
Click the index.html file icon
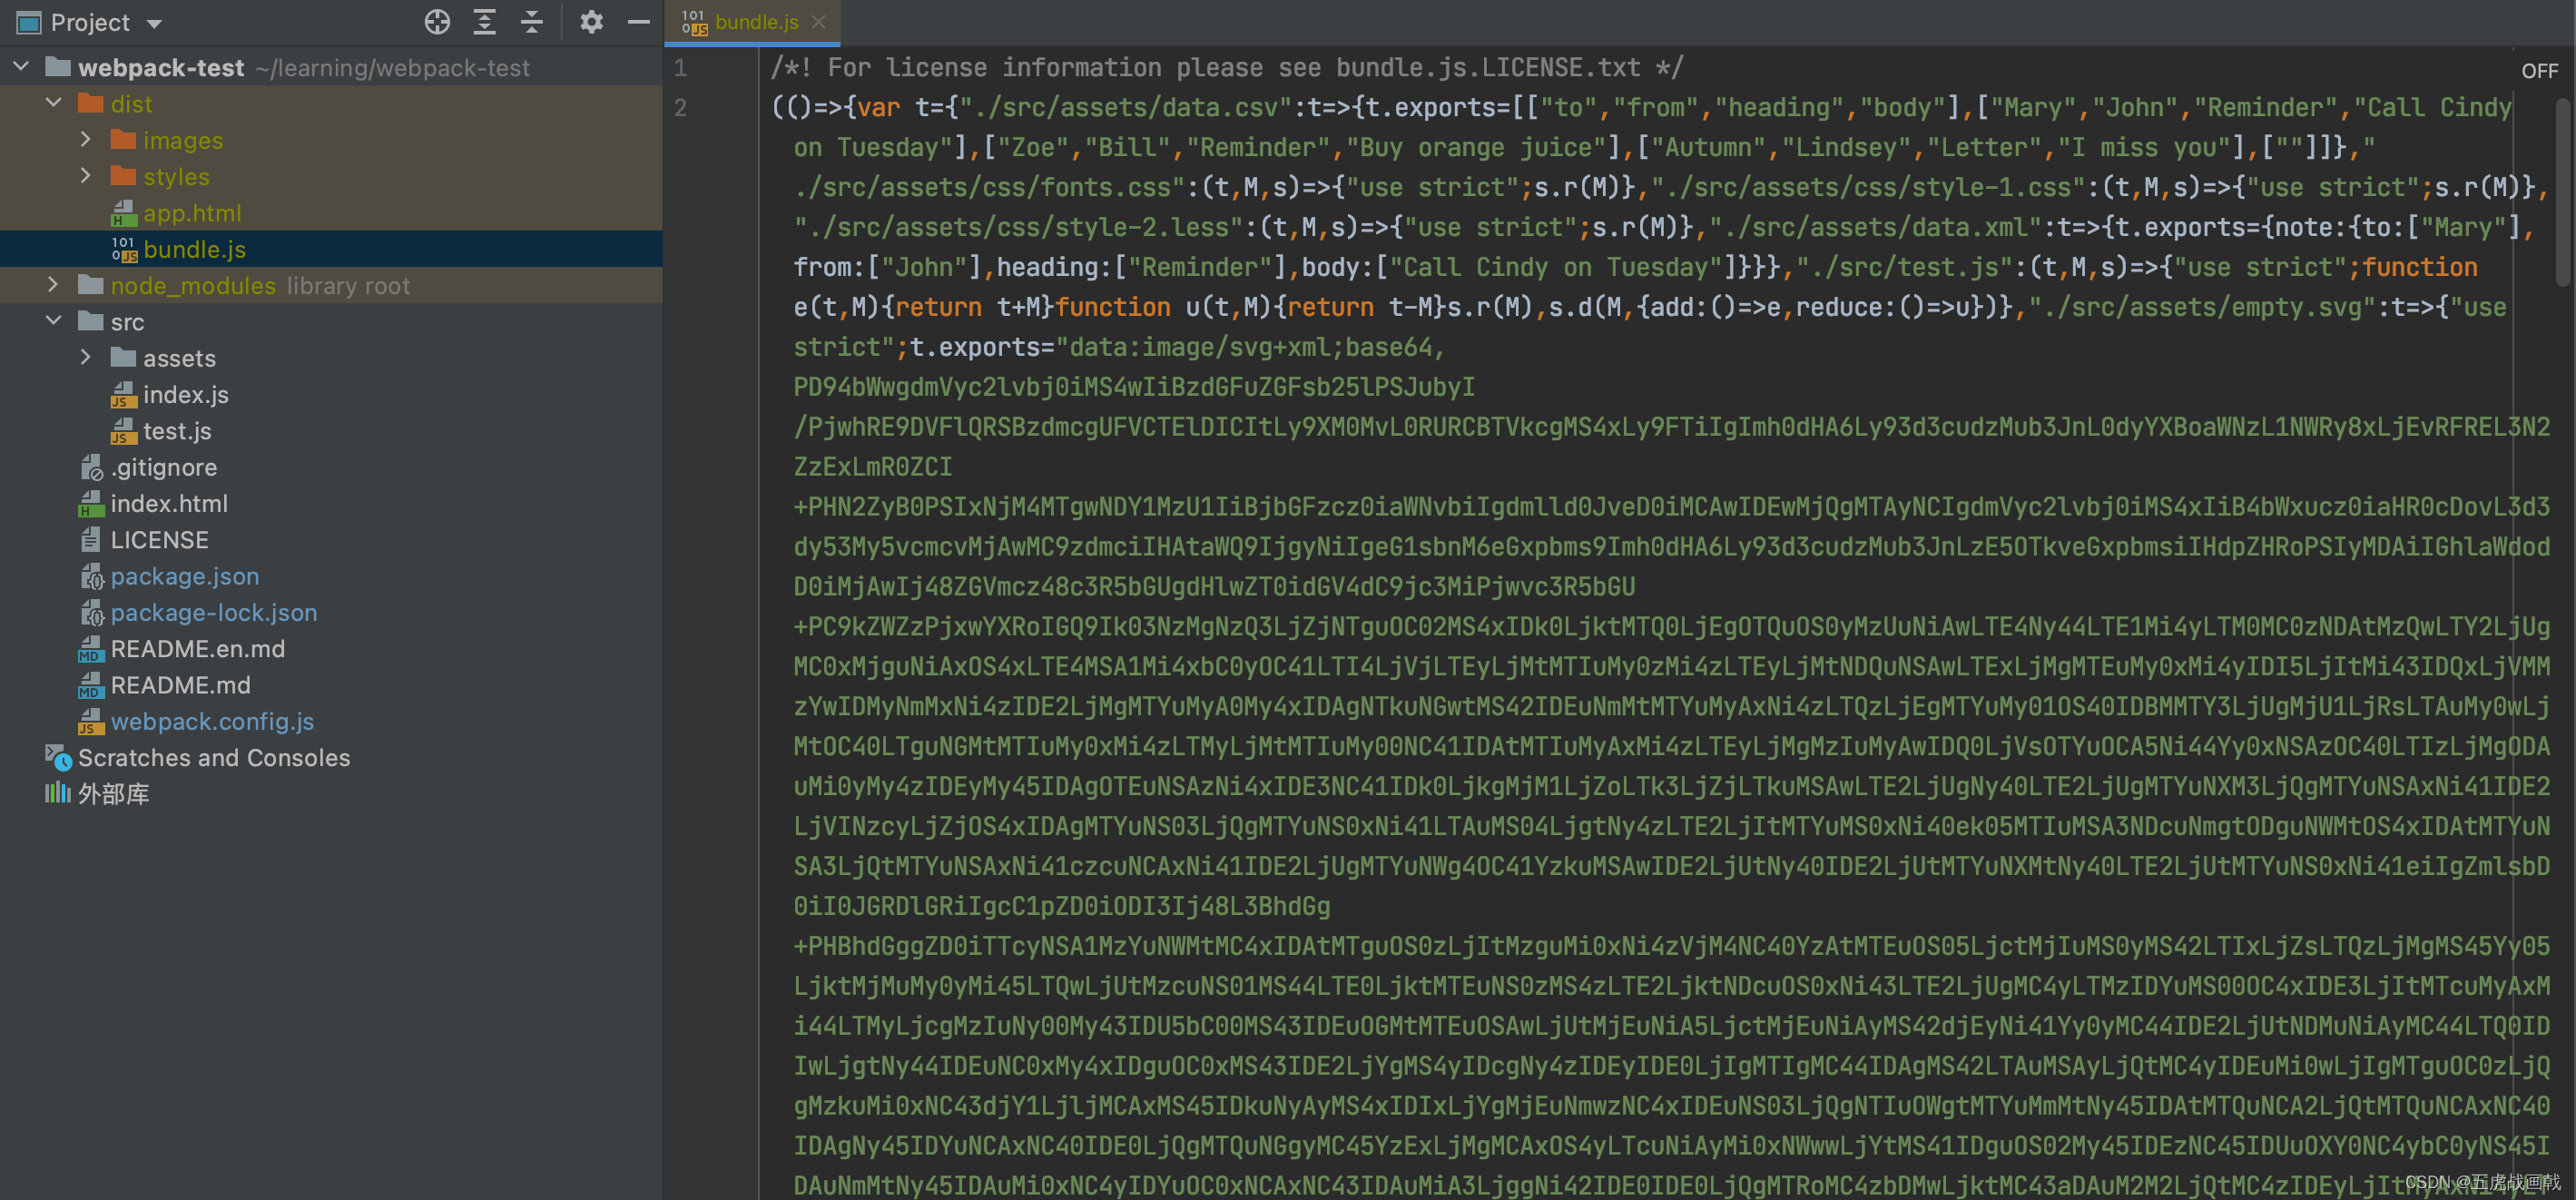pyautogui.click(x=91, y=503)
